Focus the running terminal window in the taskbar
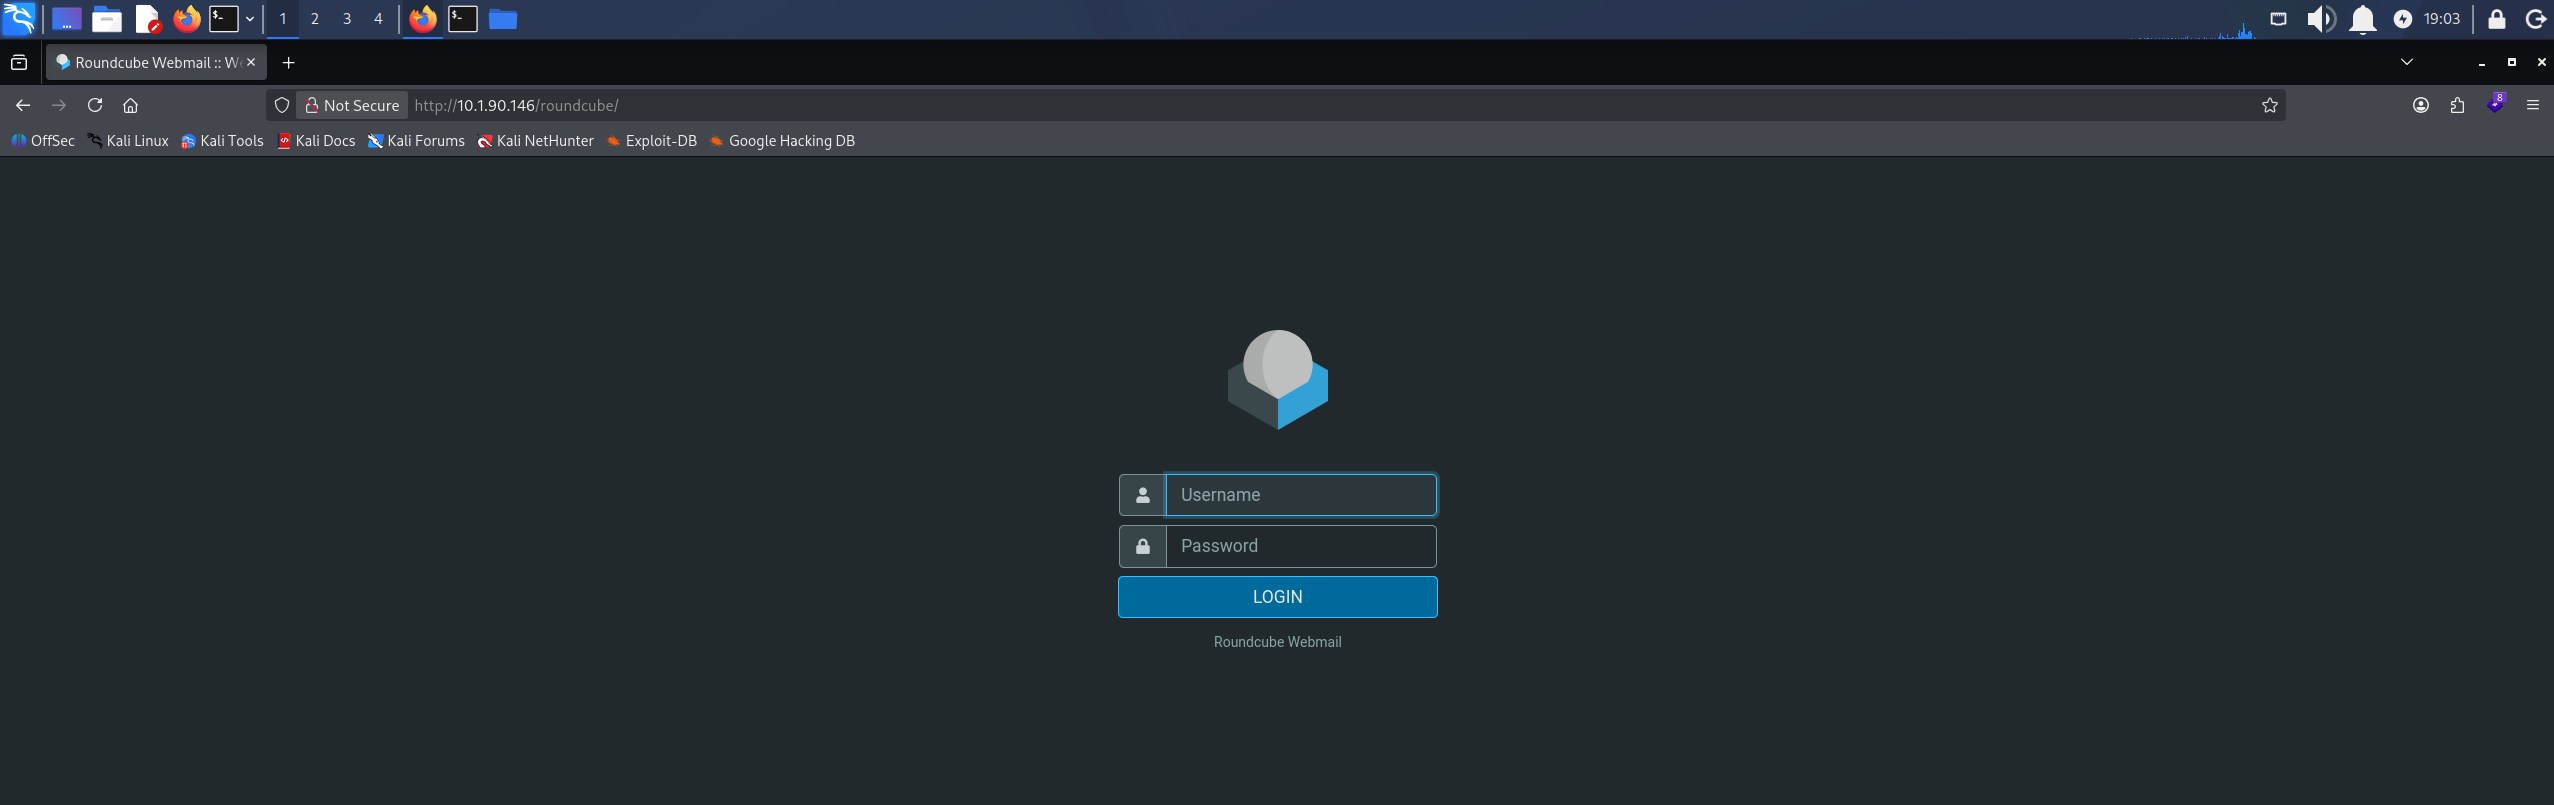This screenshot has width=2554, height=805. (x=463, y=18)
